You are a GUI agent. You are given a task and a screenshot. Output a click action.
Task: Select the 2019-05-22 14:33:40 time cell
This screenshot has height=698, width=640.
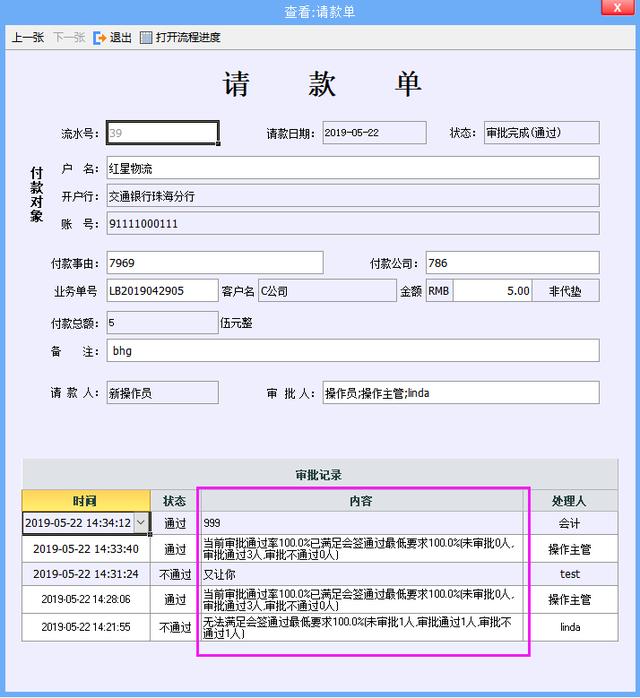[86, 549]
